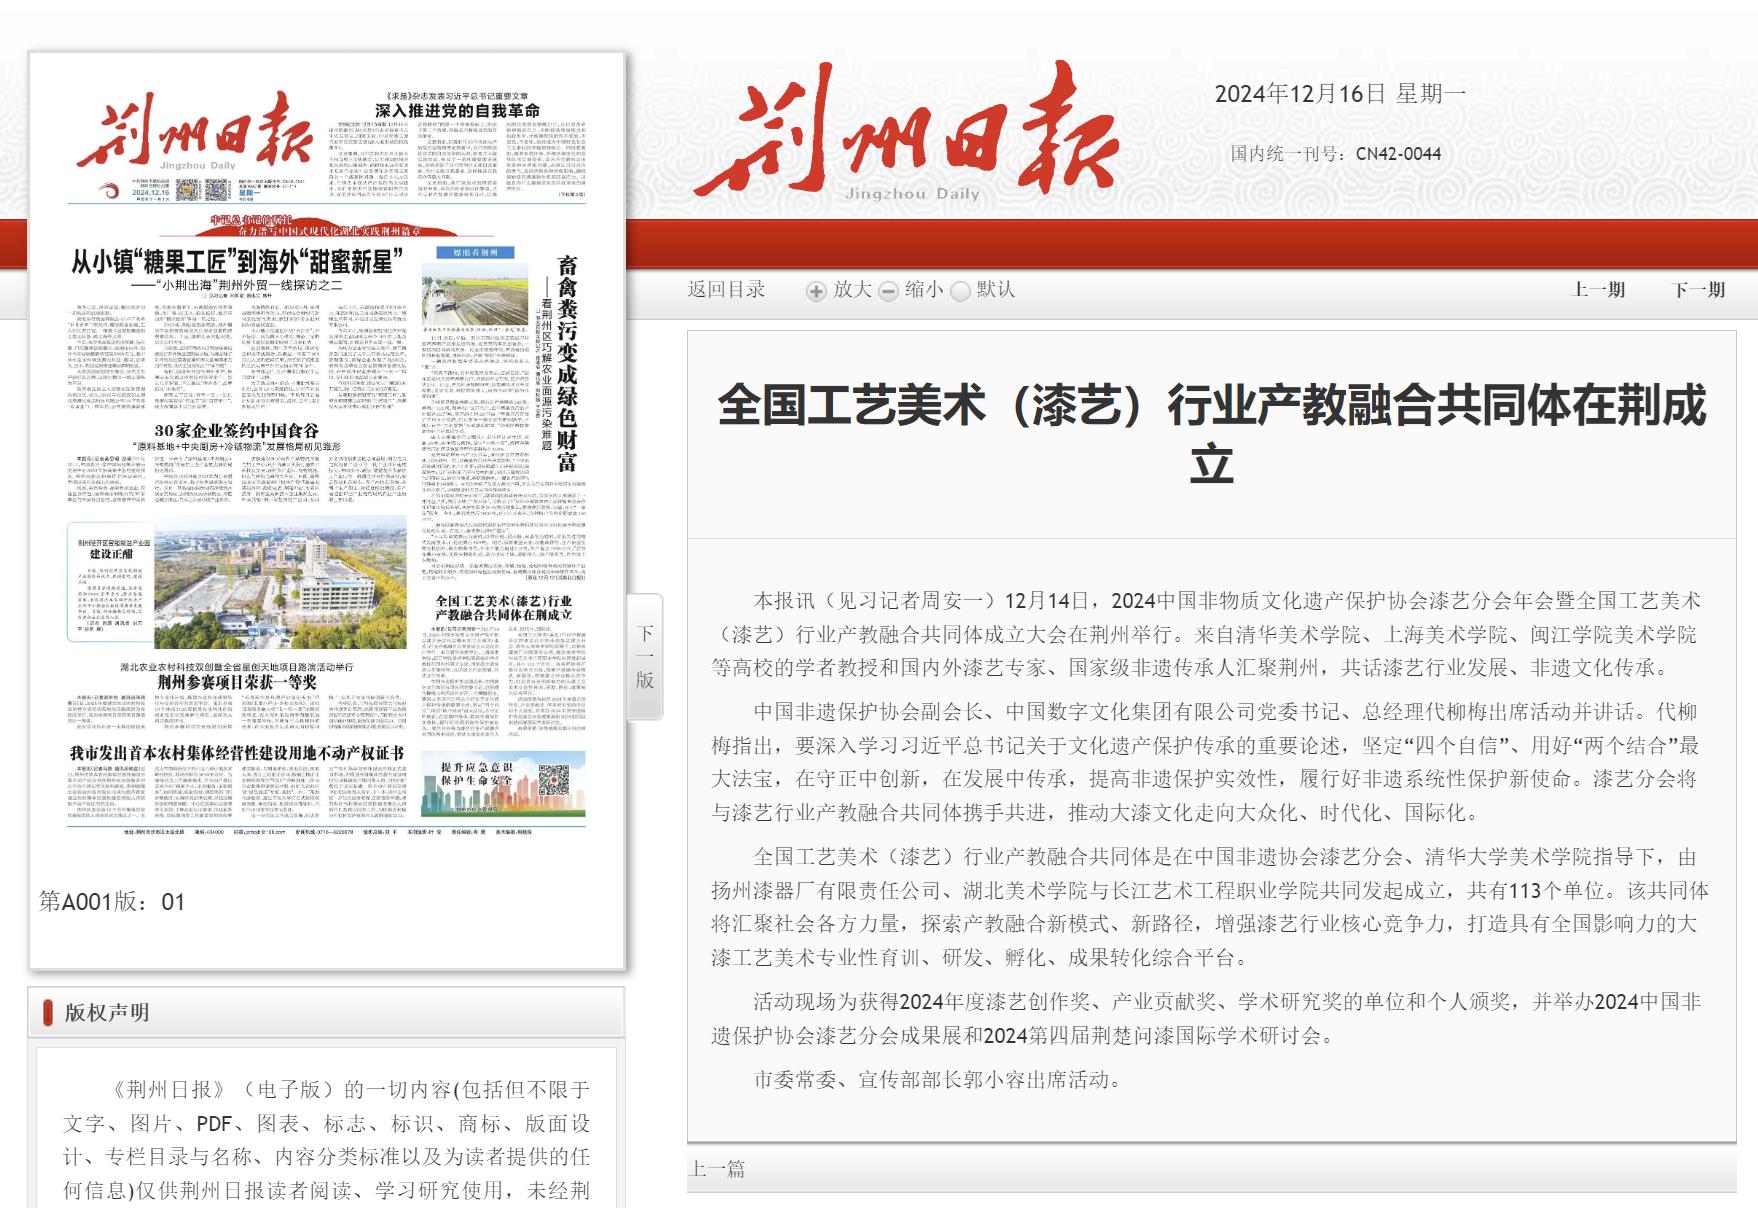1758x1208 pixels.
Task: Click the Jingzhou Daily English subtitle in header
Action: 912,194
